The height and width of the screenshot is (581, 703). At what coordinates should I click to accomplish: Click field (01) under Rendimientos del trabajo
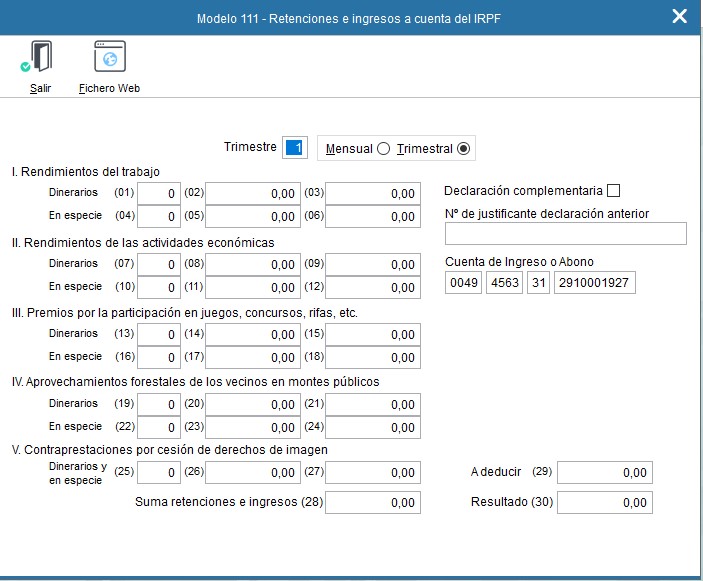[159, 194]
